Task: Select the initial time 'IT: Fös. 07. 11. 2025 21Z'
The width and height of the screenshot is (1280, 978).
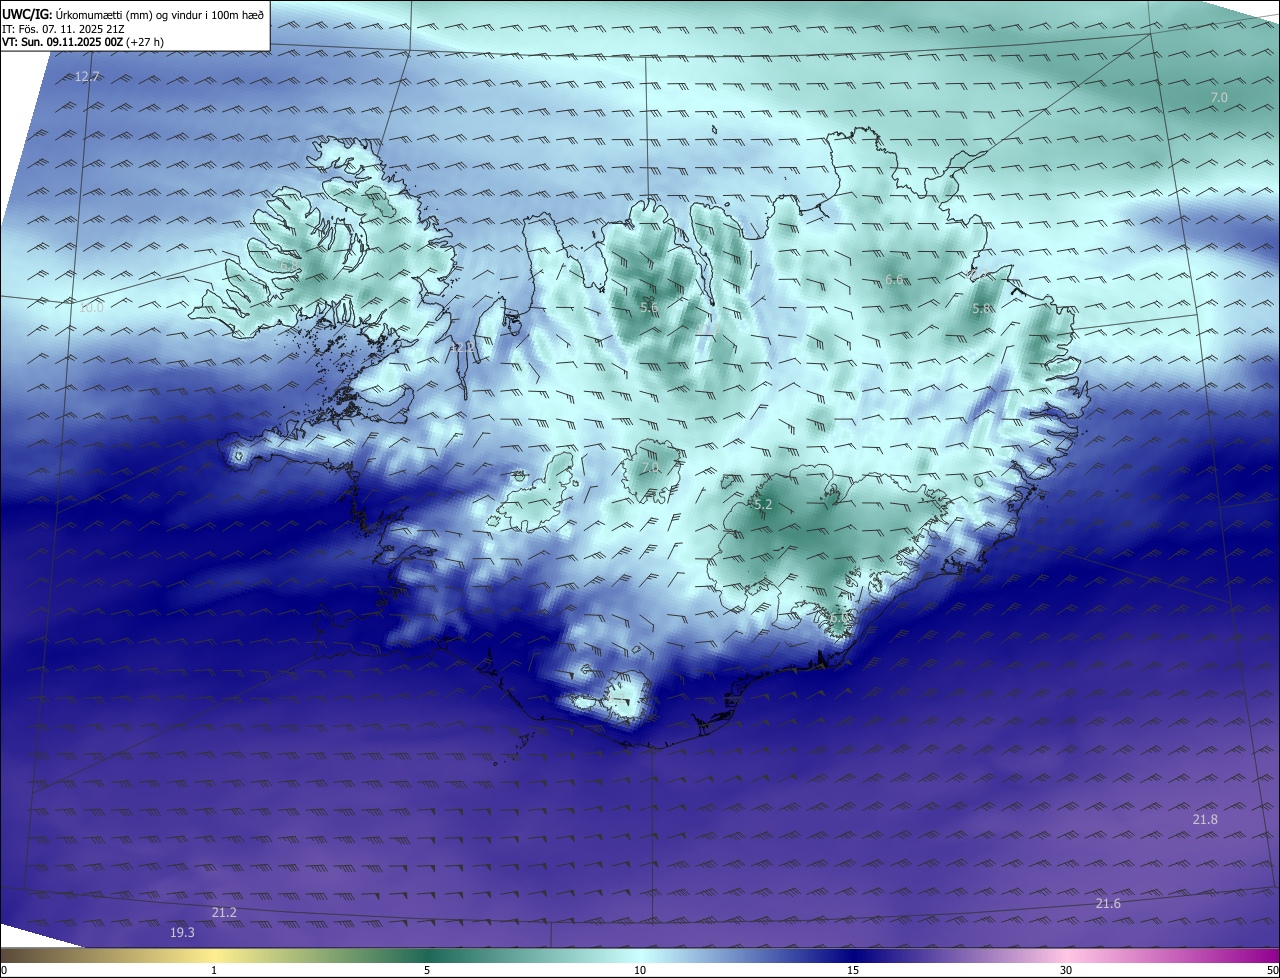Action: (x=63, y=29)
